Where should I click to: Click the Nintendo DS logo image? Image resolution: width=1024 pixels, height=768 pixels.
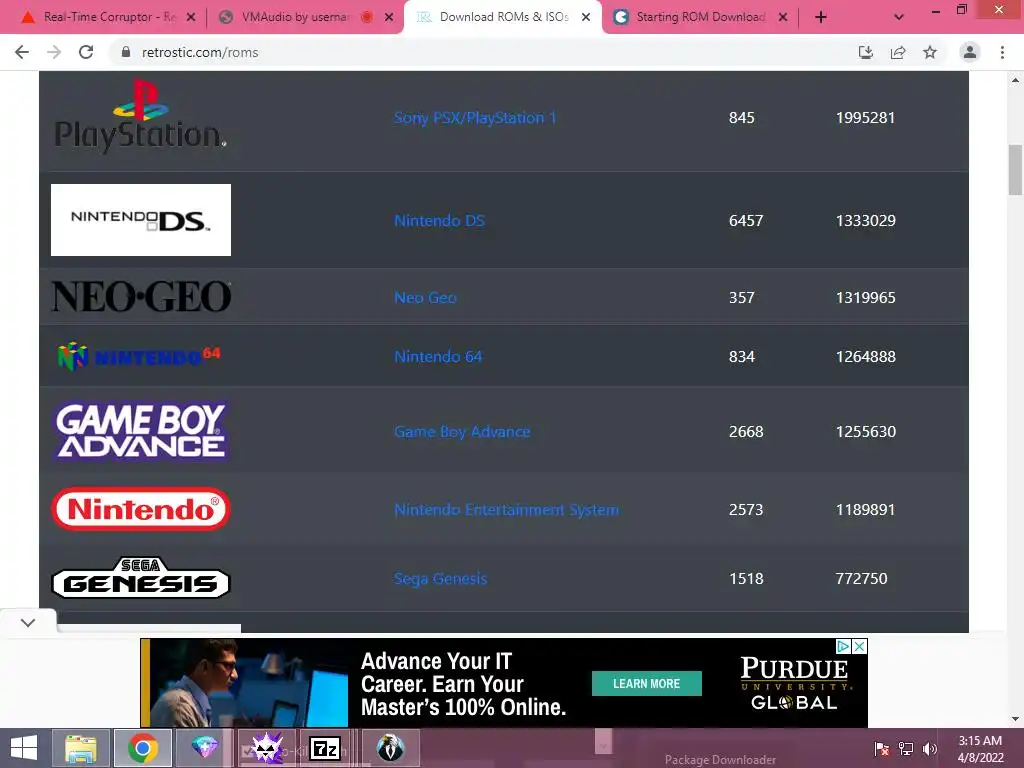(x=140, y=220)
